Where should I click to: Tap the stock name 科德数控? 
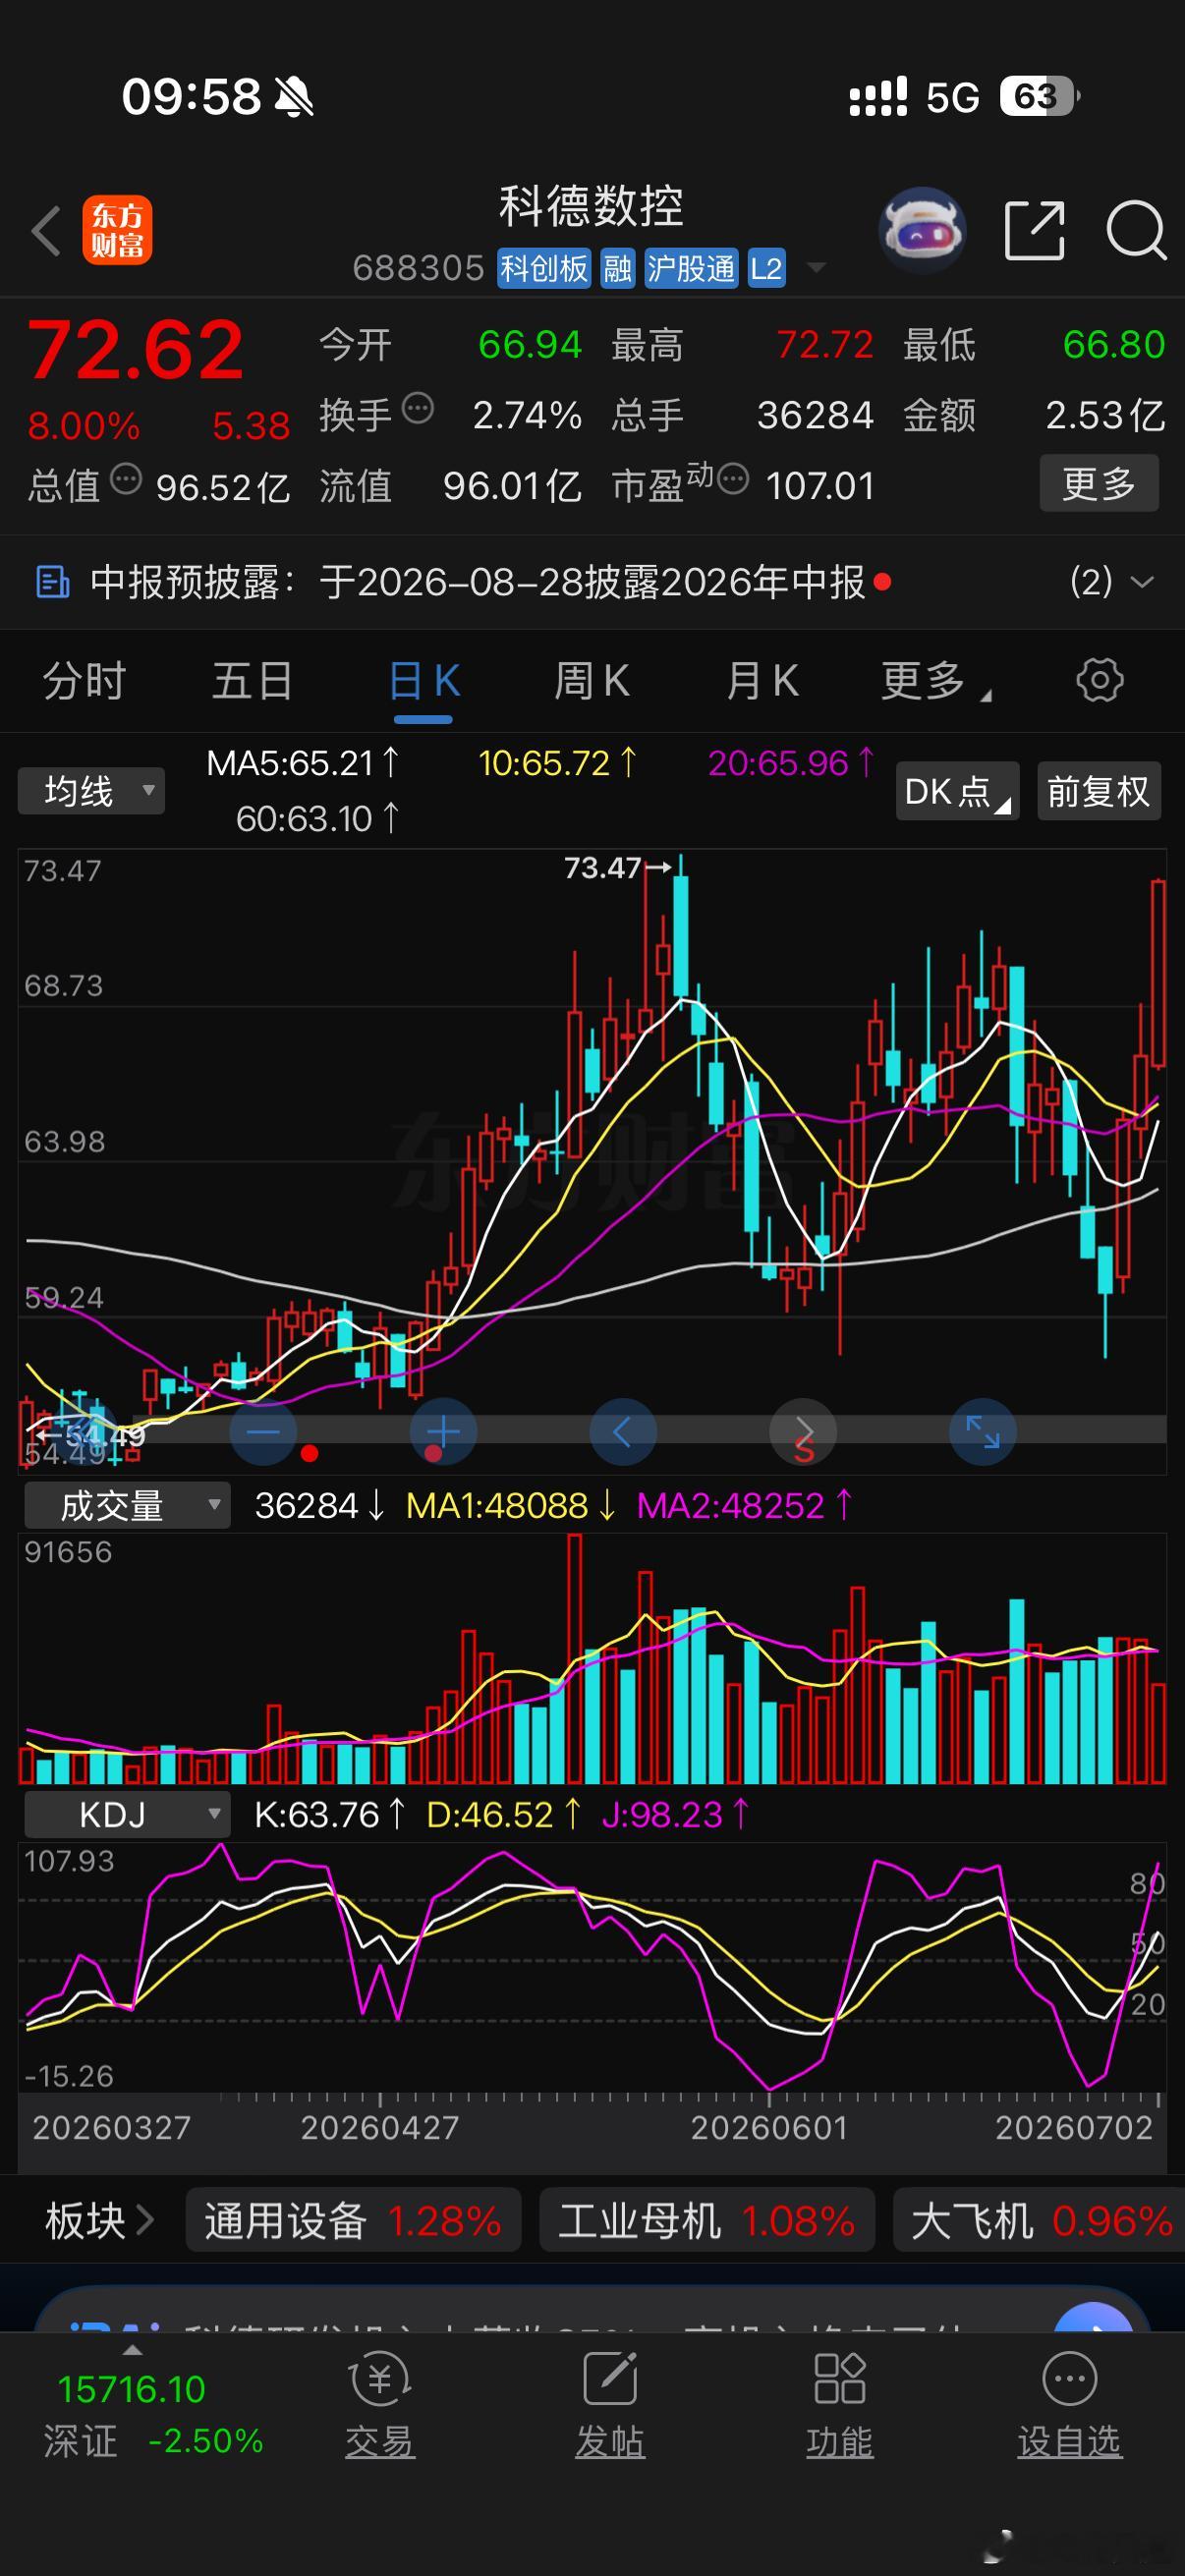click(591, 207)
